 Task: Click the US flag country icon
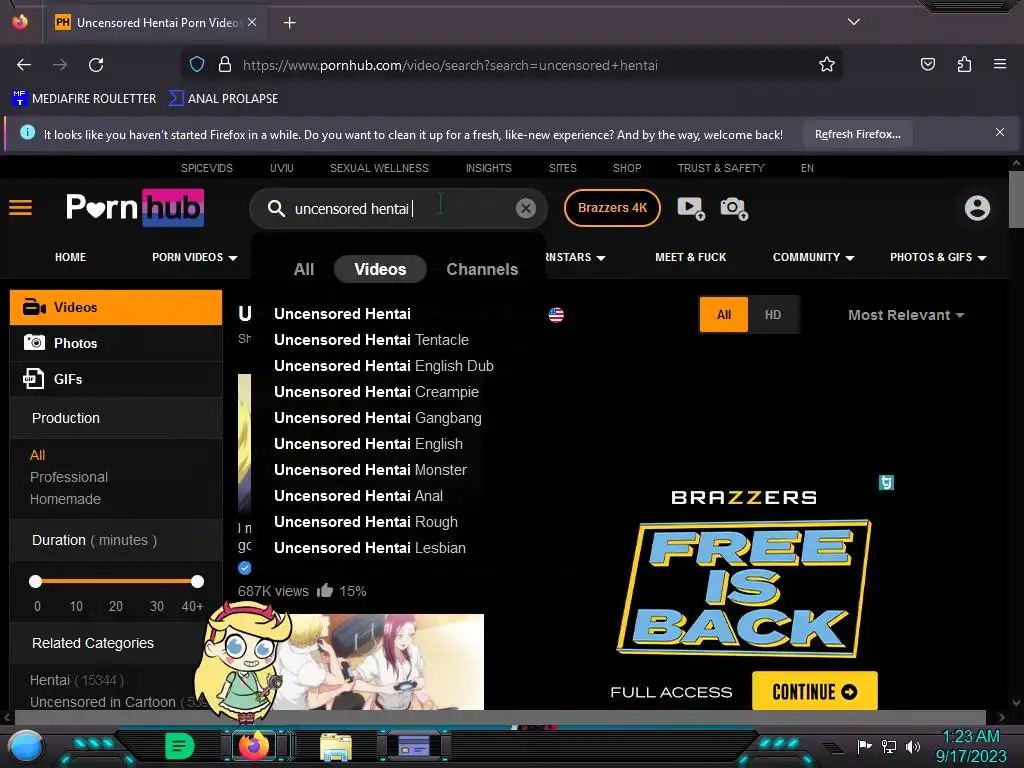(x=556, y=315)
